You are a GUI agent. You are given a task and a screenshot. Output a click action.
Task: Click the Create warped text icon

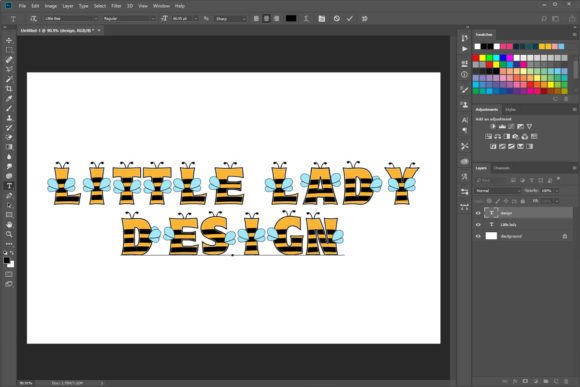306,18
